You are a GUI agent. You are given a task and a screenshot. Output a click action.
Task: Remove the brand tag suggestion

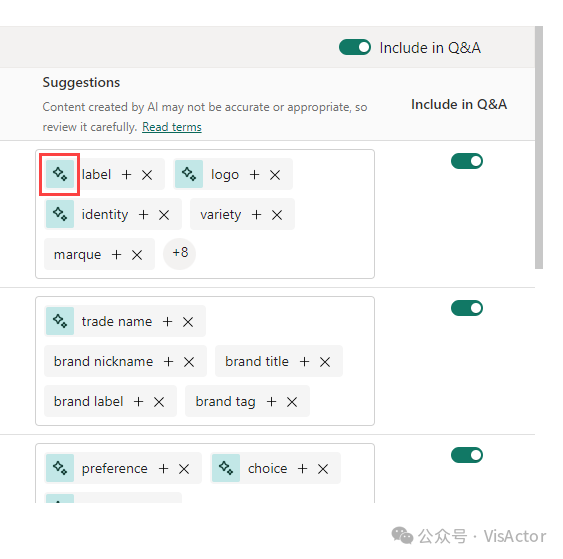tap(292, 402)
